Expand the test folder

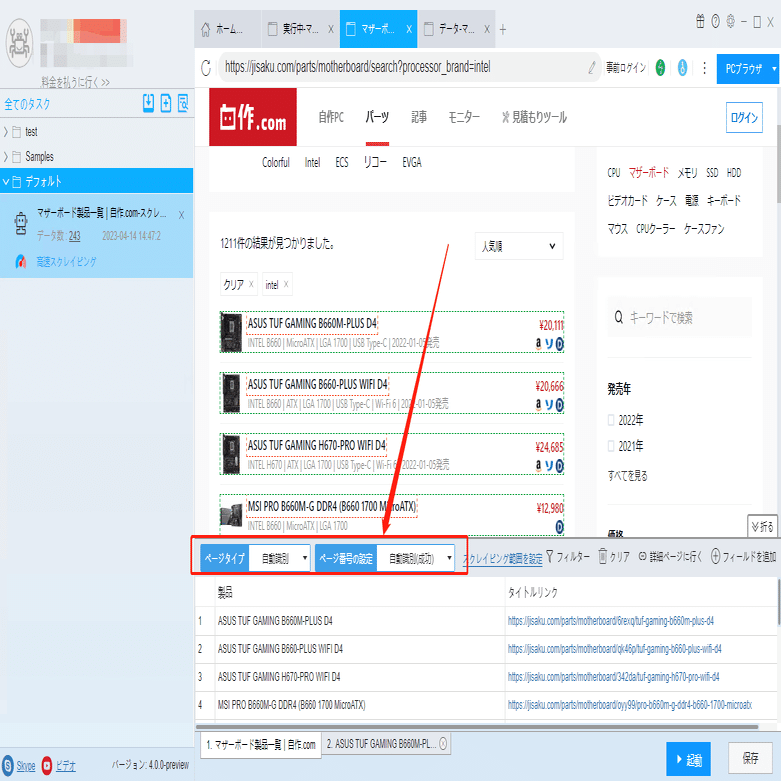[6, 131]
